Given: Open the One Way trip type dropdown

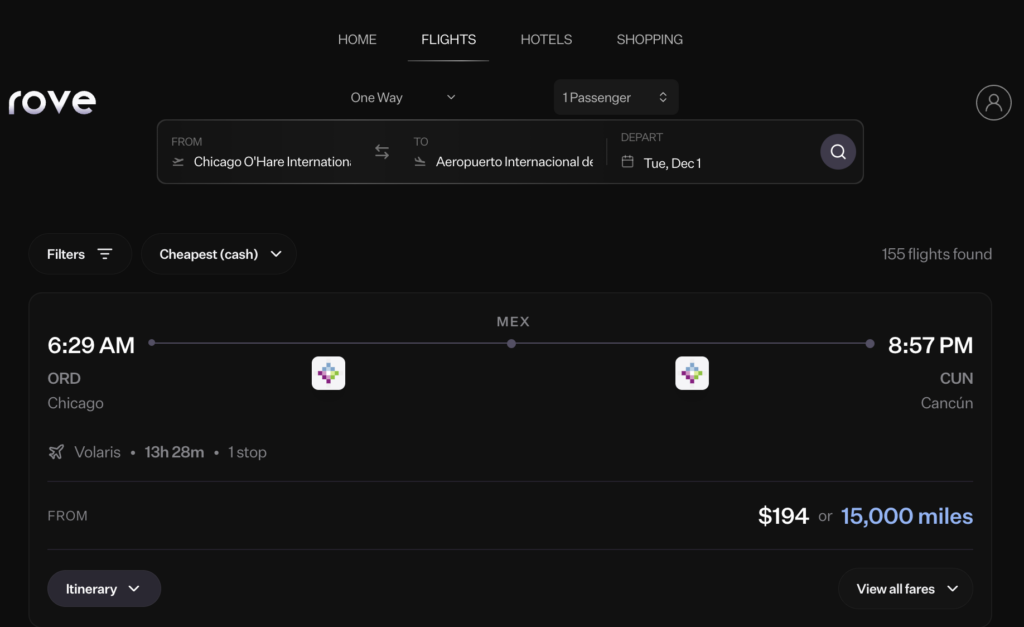Looking at the screenshot, I should (x=403, y=97).
